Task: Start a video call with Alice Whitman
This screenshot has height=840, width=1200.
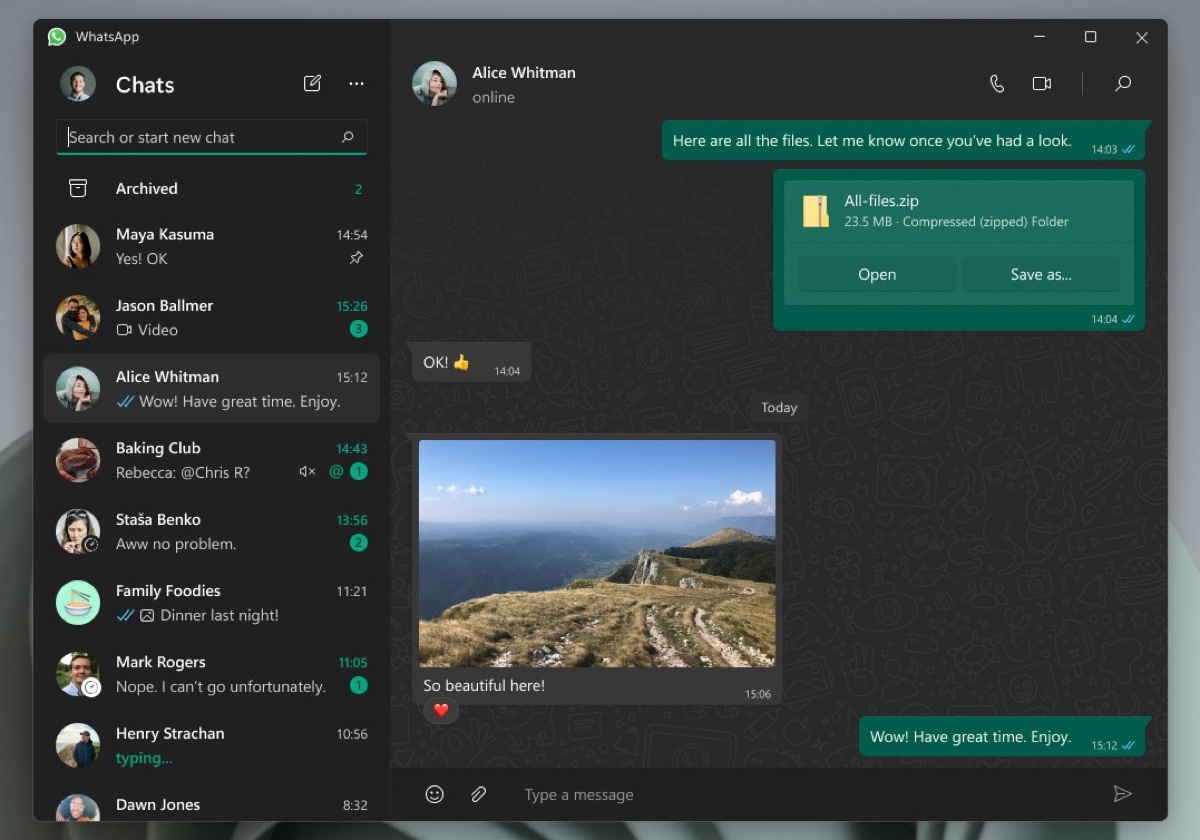Action: pyautogui.click(x=1042, y=84)
